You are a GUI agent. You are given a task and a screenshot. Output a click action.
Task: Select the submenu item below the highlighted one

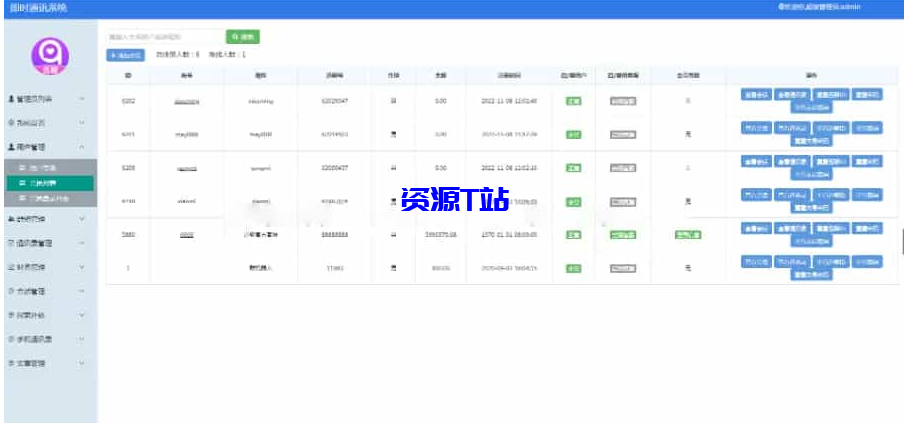click(50, 198)
